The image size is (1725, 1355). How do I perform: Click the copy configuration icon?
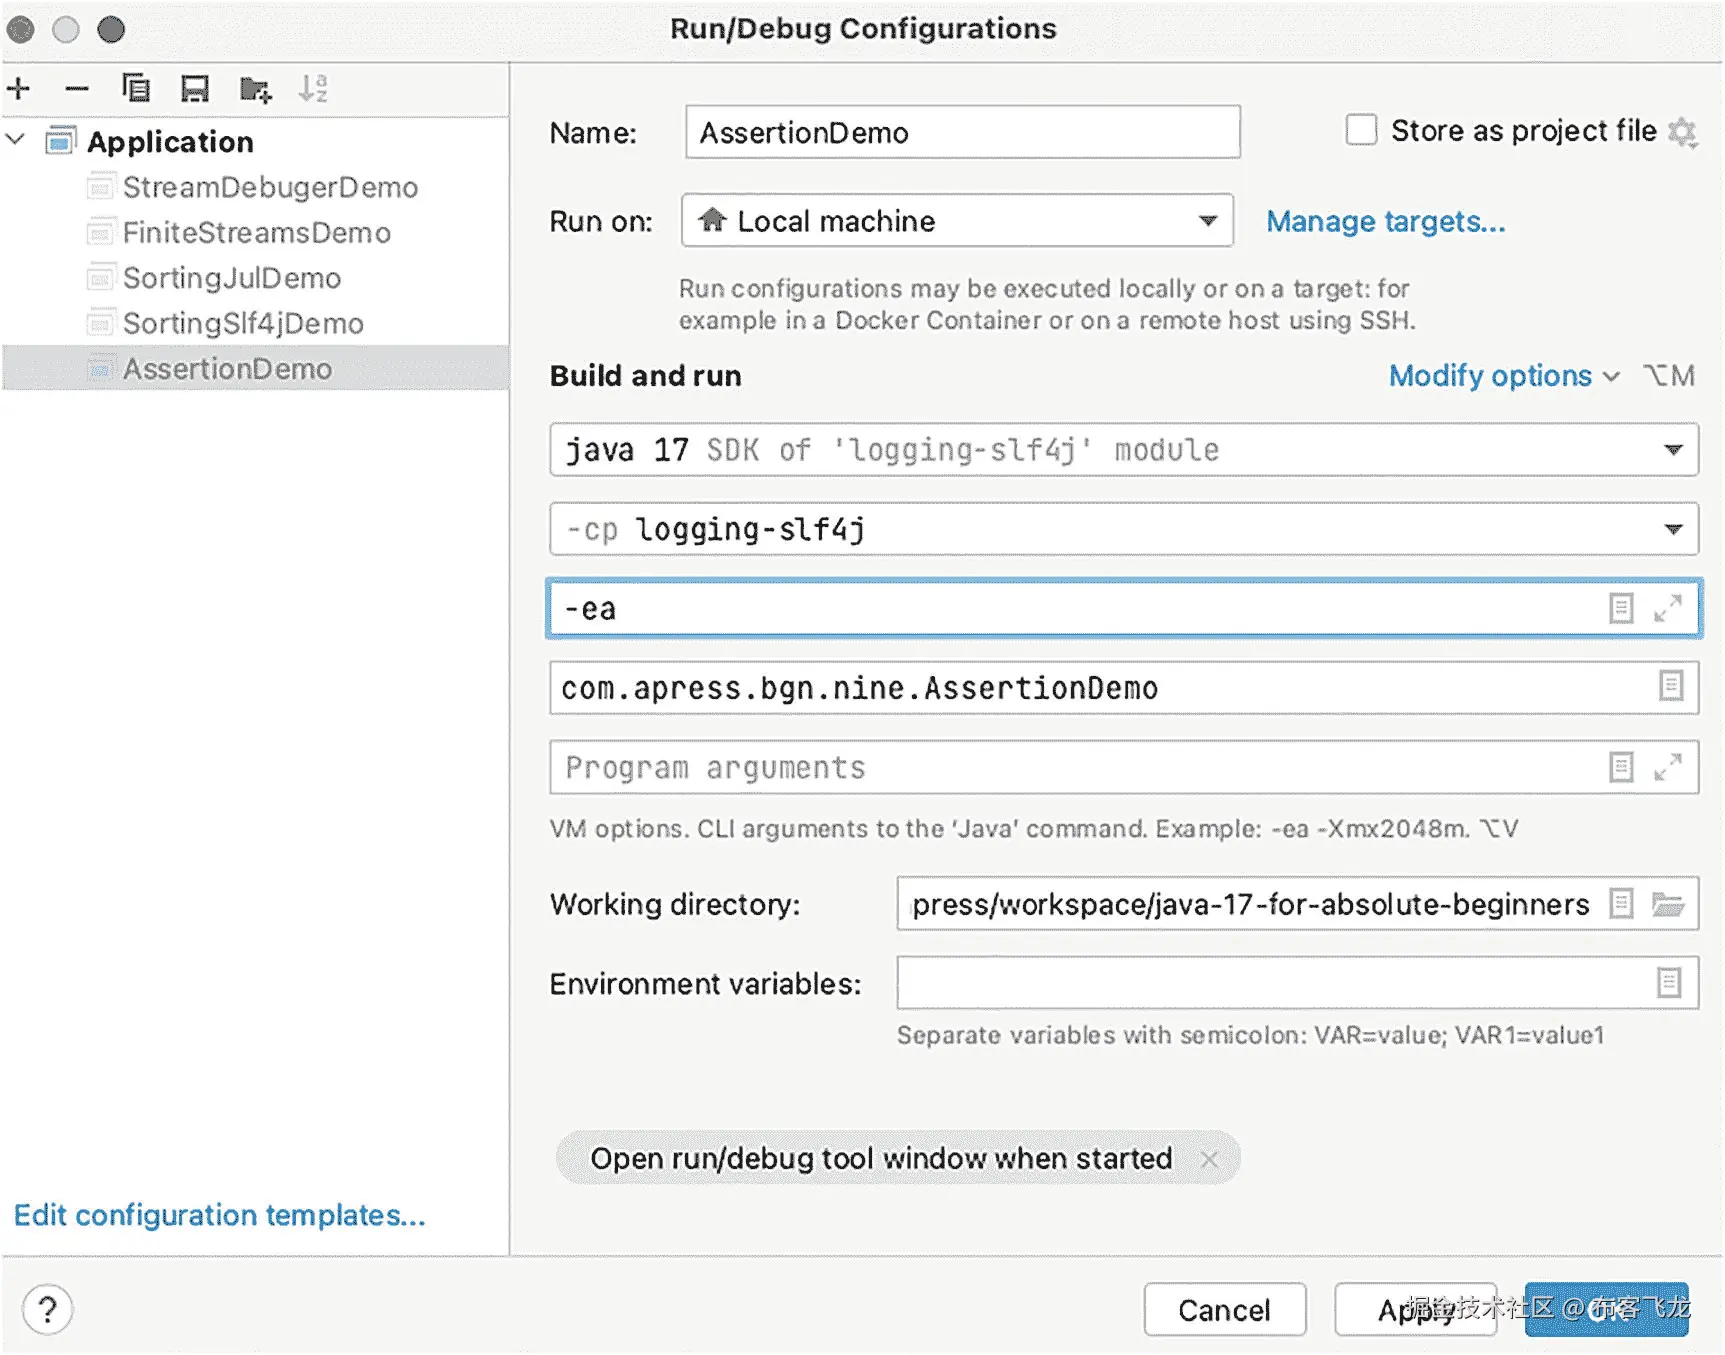136,89
